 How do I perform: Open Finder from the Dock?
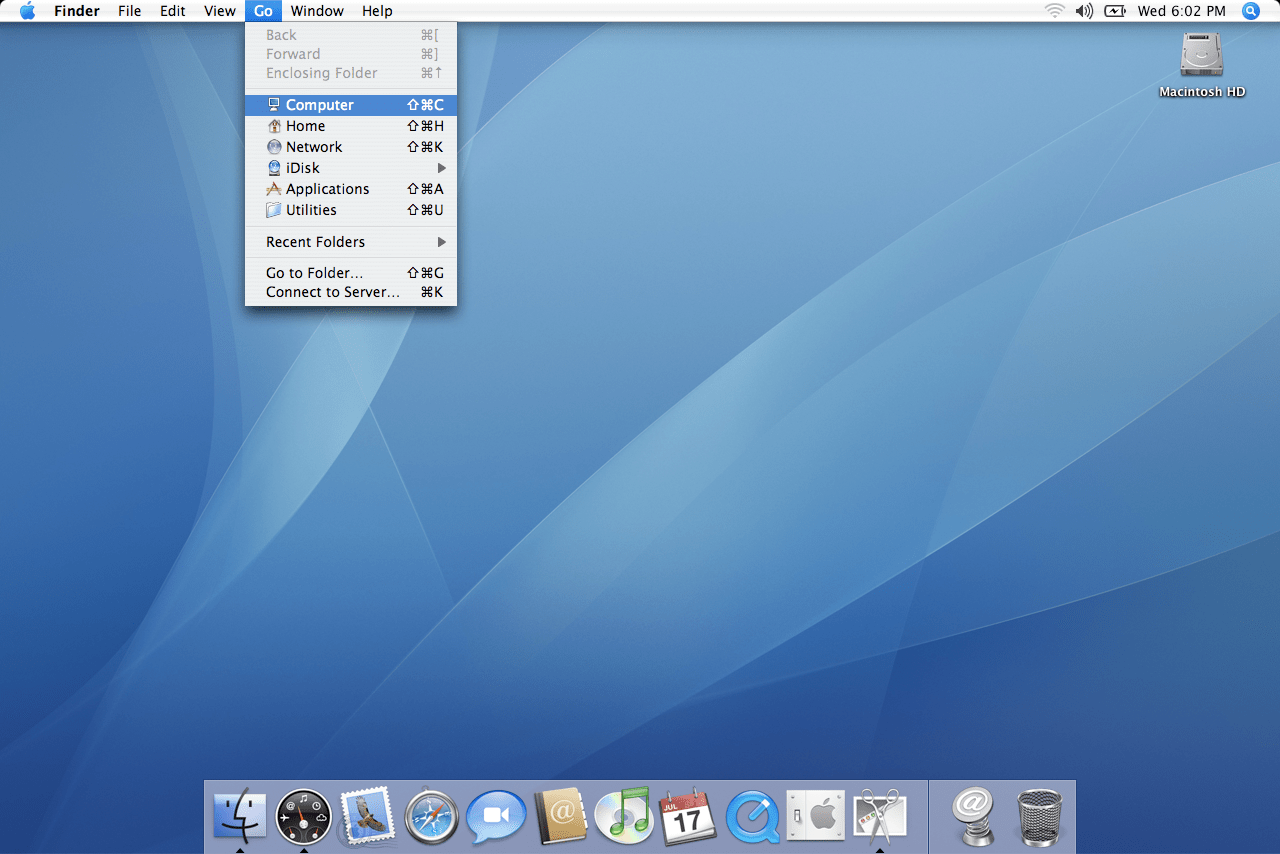[240, 816]
